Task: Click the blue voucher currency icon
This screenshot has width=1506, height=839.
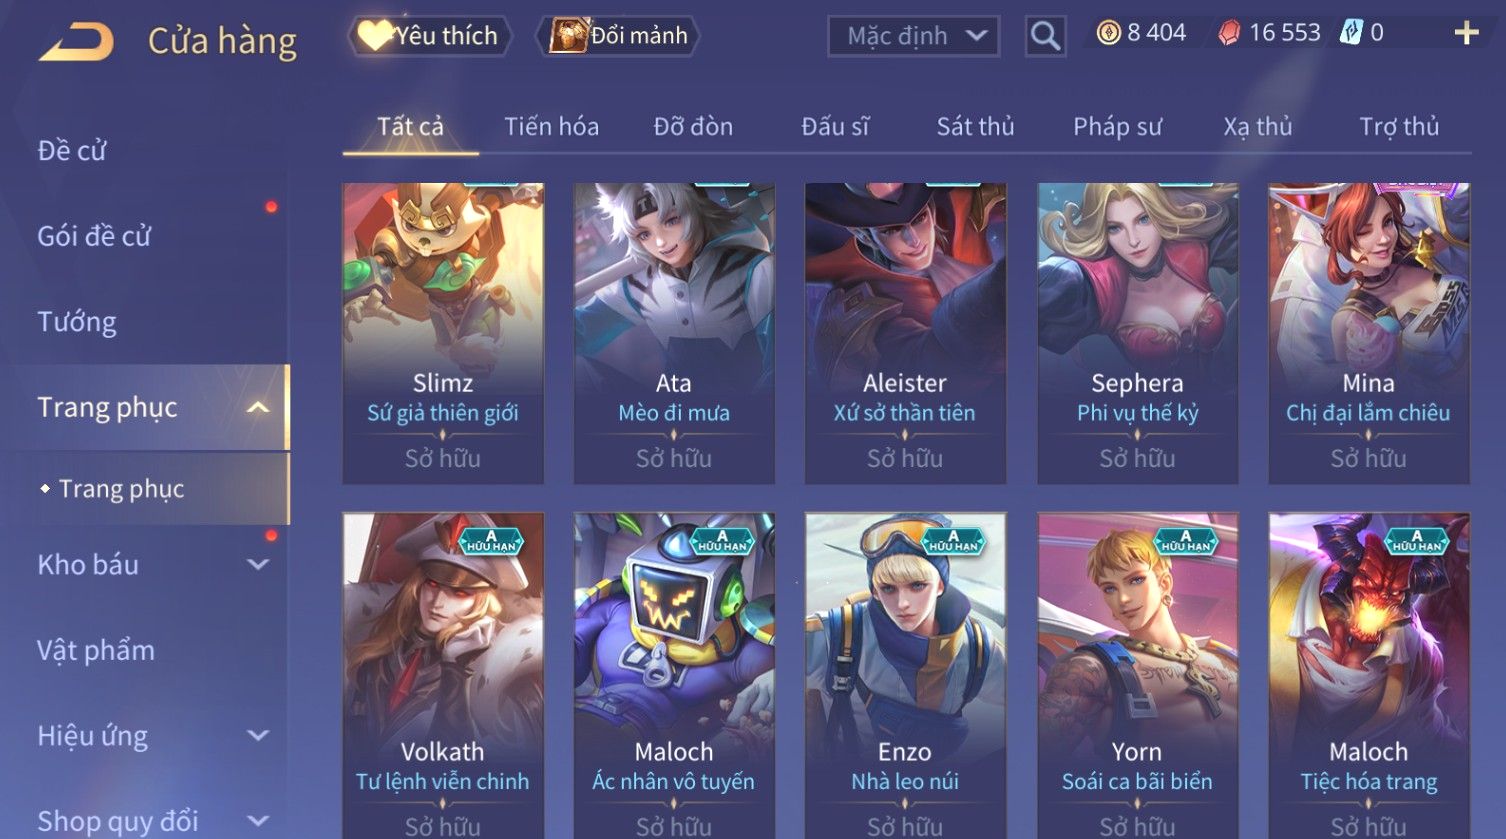Action: (1351, 33)
